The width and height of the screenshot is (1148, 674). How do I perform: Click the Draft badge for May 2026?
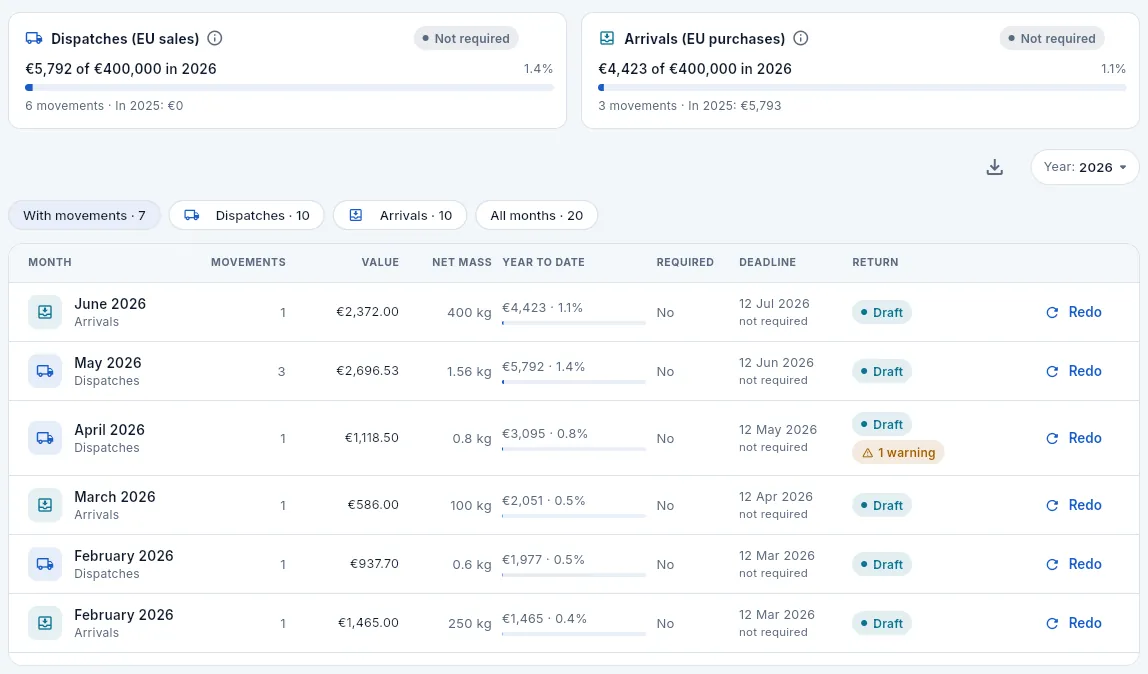(x=882, y=372)
